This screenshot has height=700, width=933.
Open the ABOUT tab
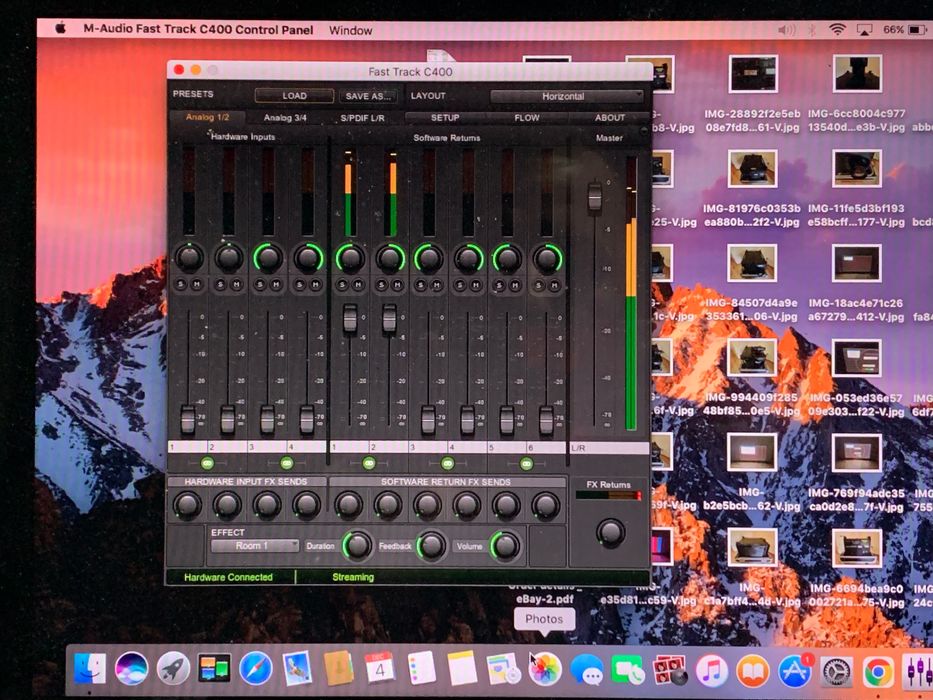pos(610,118)
